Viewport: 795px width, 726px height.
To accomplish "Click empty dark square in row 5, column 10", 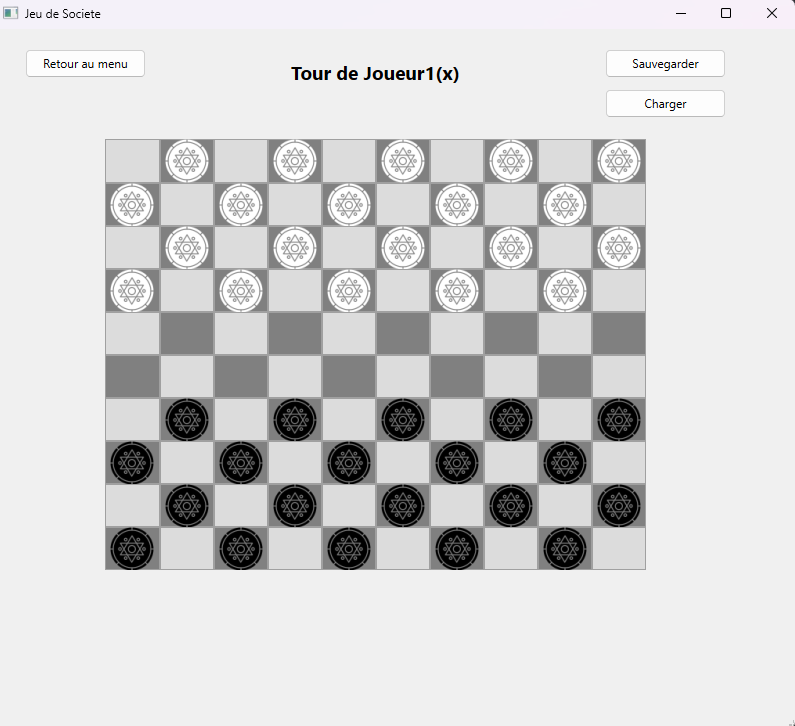I will [x=619, y=334].
